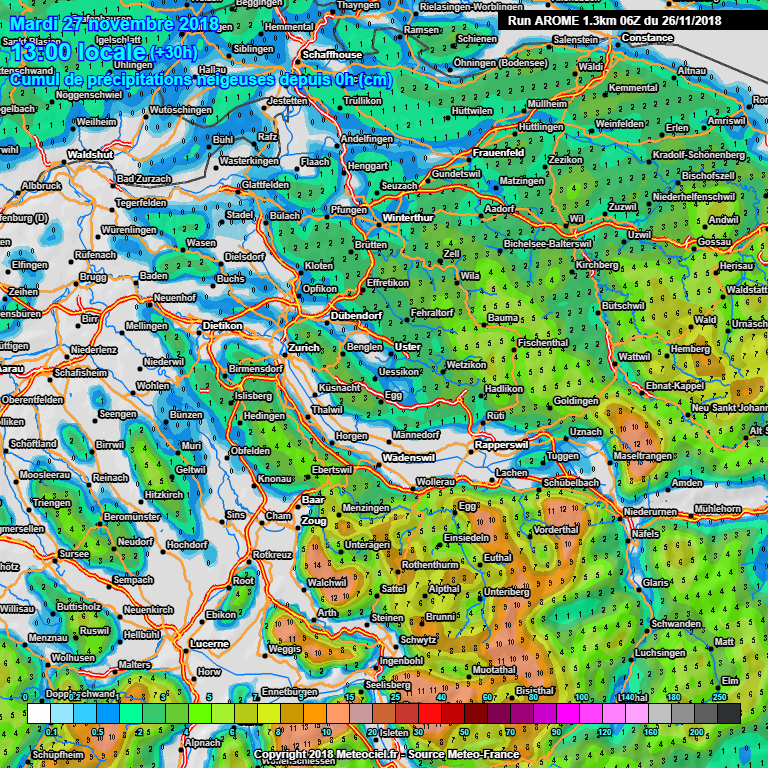768x768 pixels.
Task: Click the Andelfingen label
Action: pos(367,139)
